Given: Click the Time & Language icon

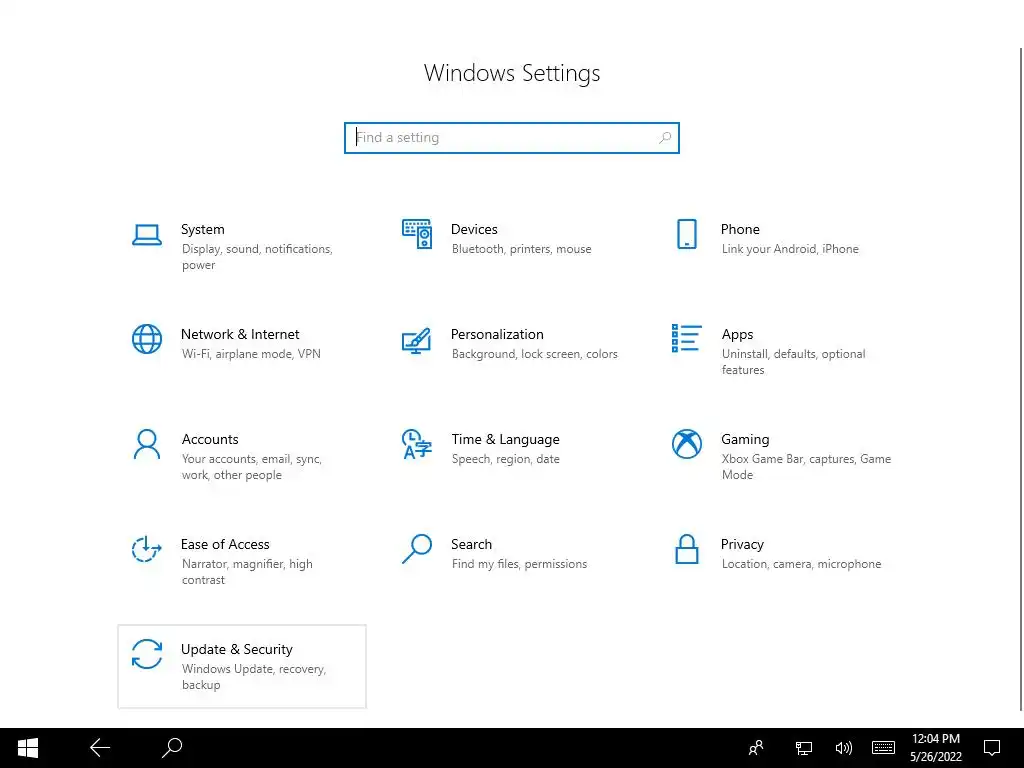Looking at the screenshot, I should pos(417,444).
